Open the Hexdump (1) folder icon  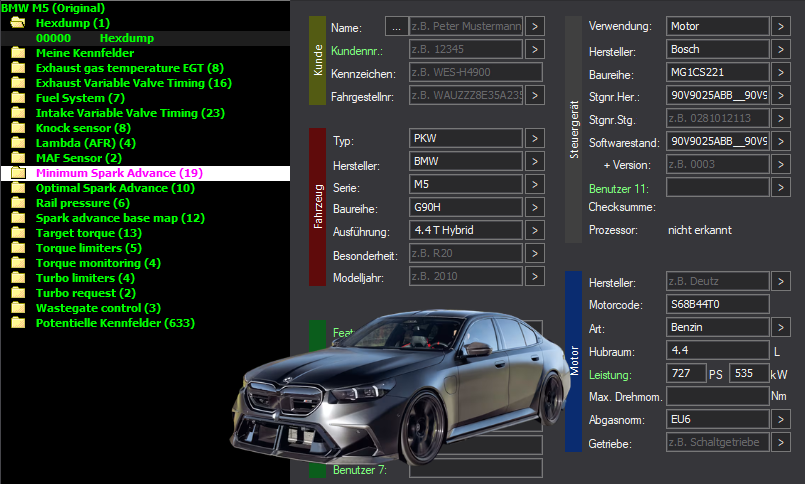[18, 23]
